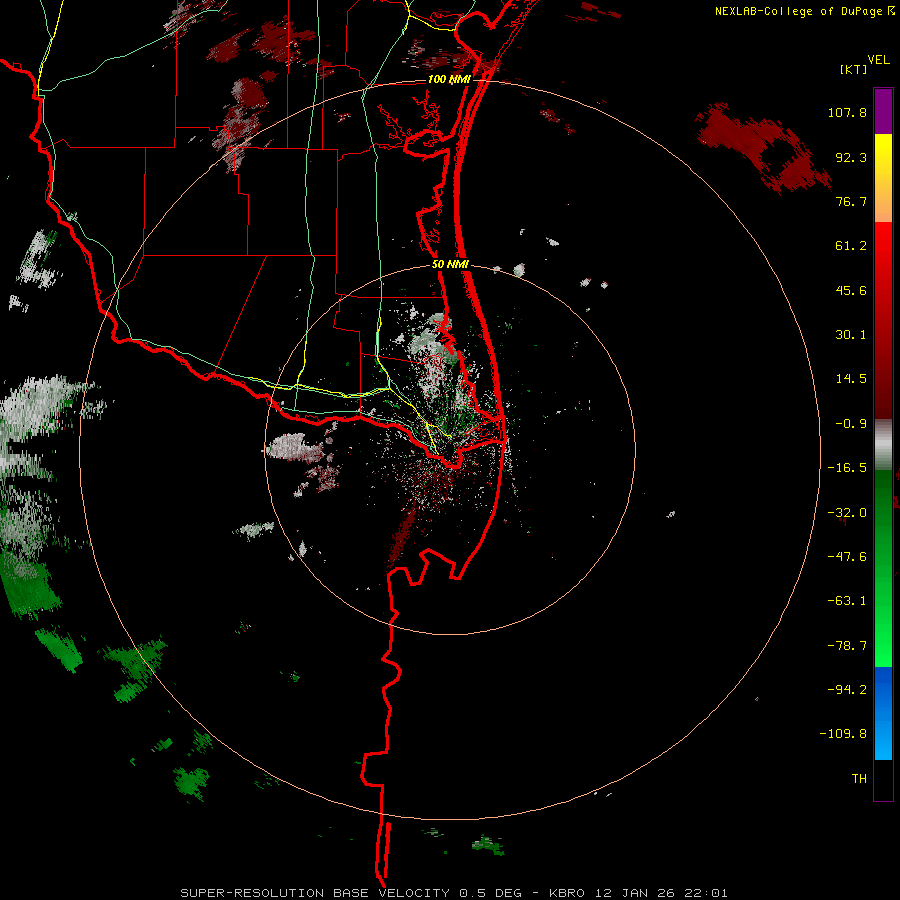900x900 pixels.
Task: Click the 61.2 velocity scale value
Action: [x=851, y=246]
